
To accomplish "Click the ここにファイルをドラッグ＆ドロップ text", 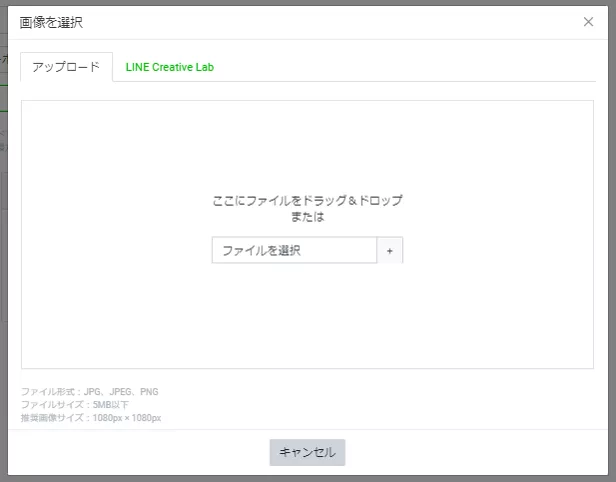I will point(307,201).
